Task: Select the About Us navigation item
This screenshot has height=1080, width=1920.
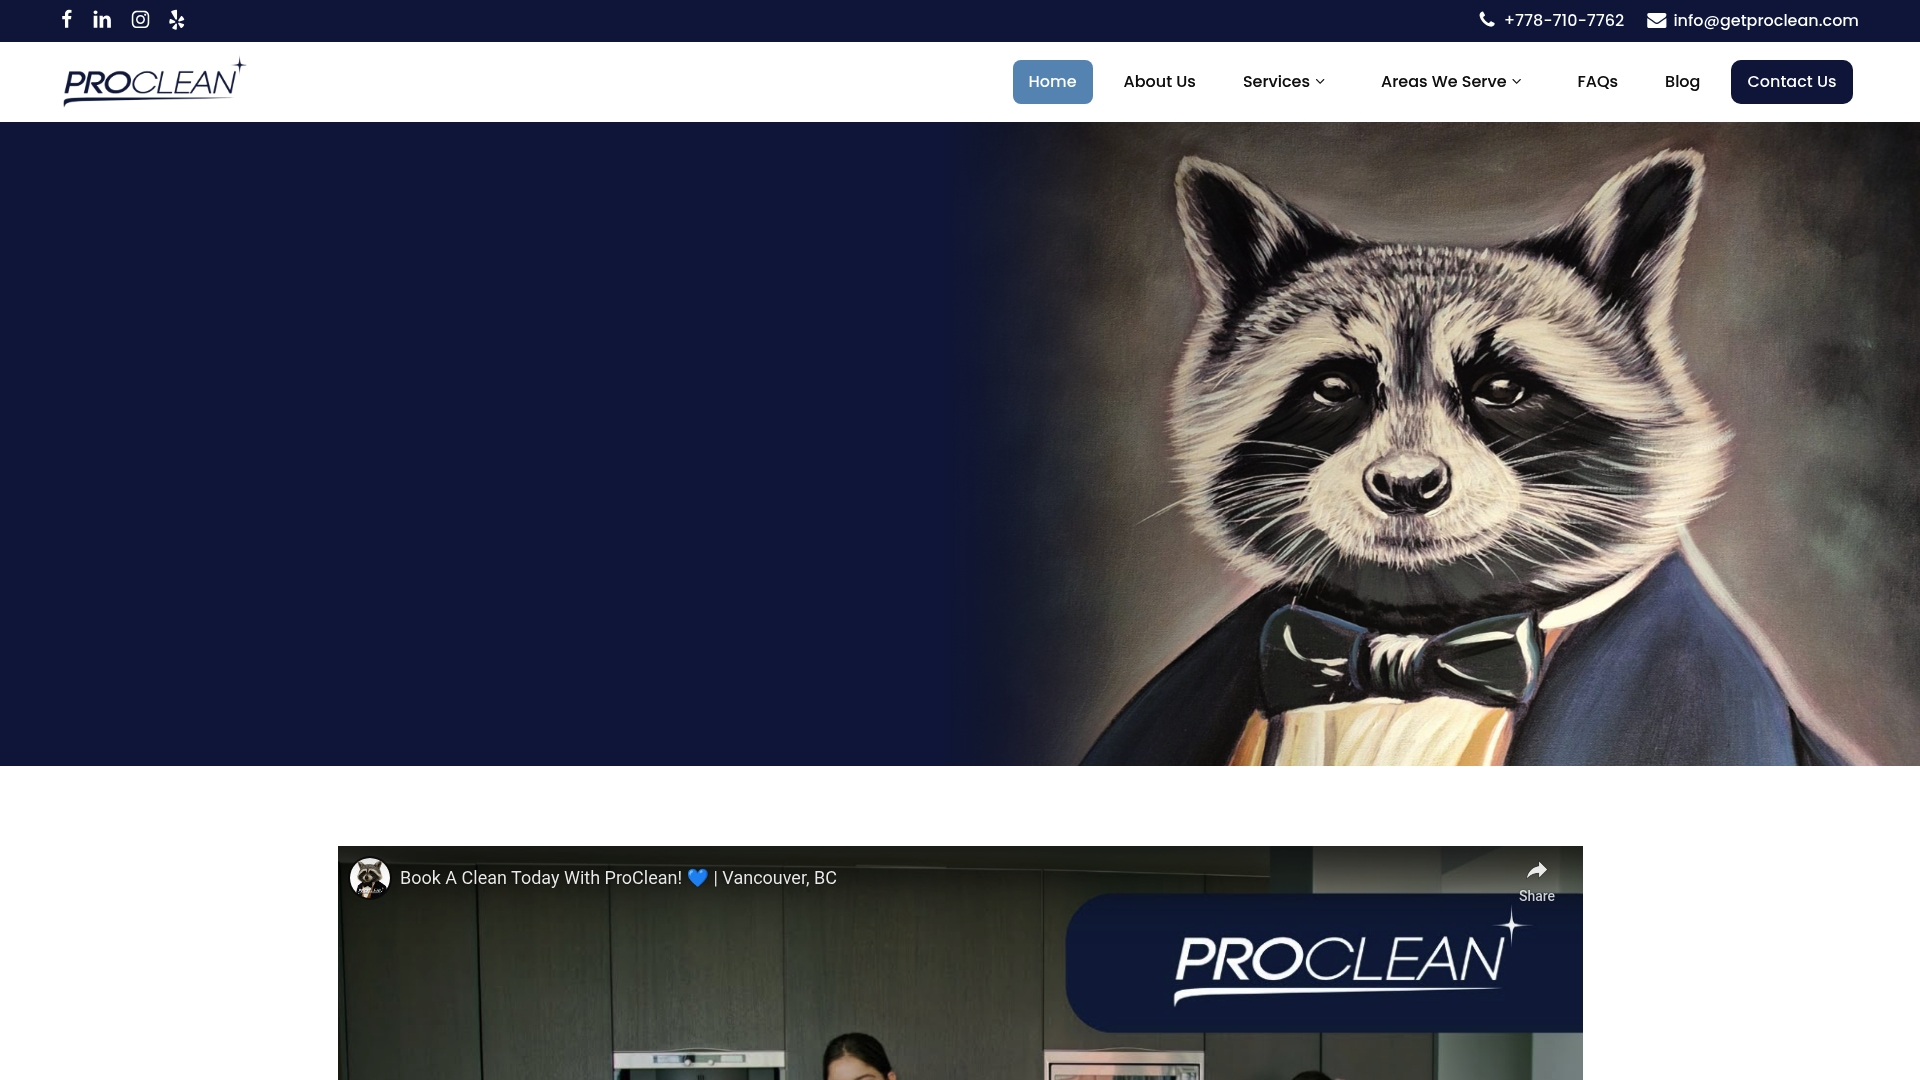Action: (1158, 81)
